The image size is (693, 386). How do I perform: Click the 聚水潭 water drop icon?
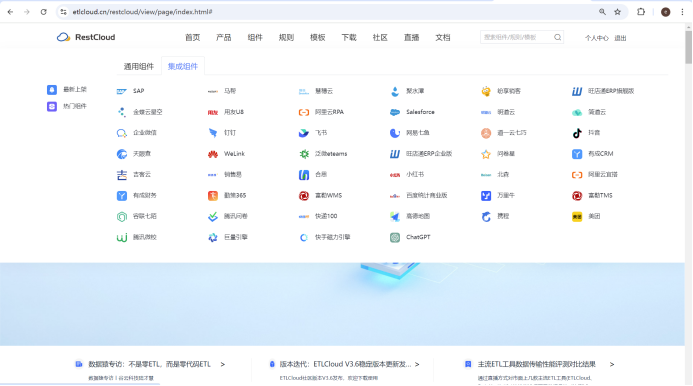point(395,91)
